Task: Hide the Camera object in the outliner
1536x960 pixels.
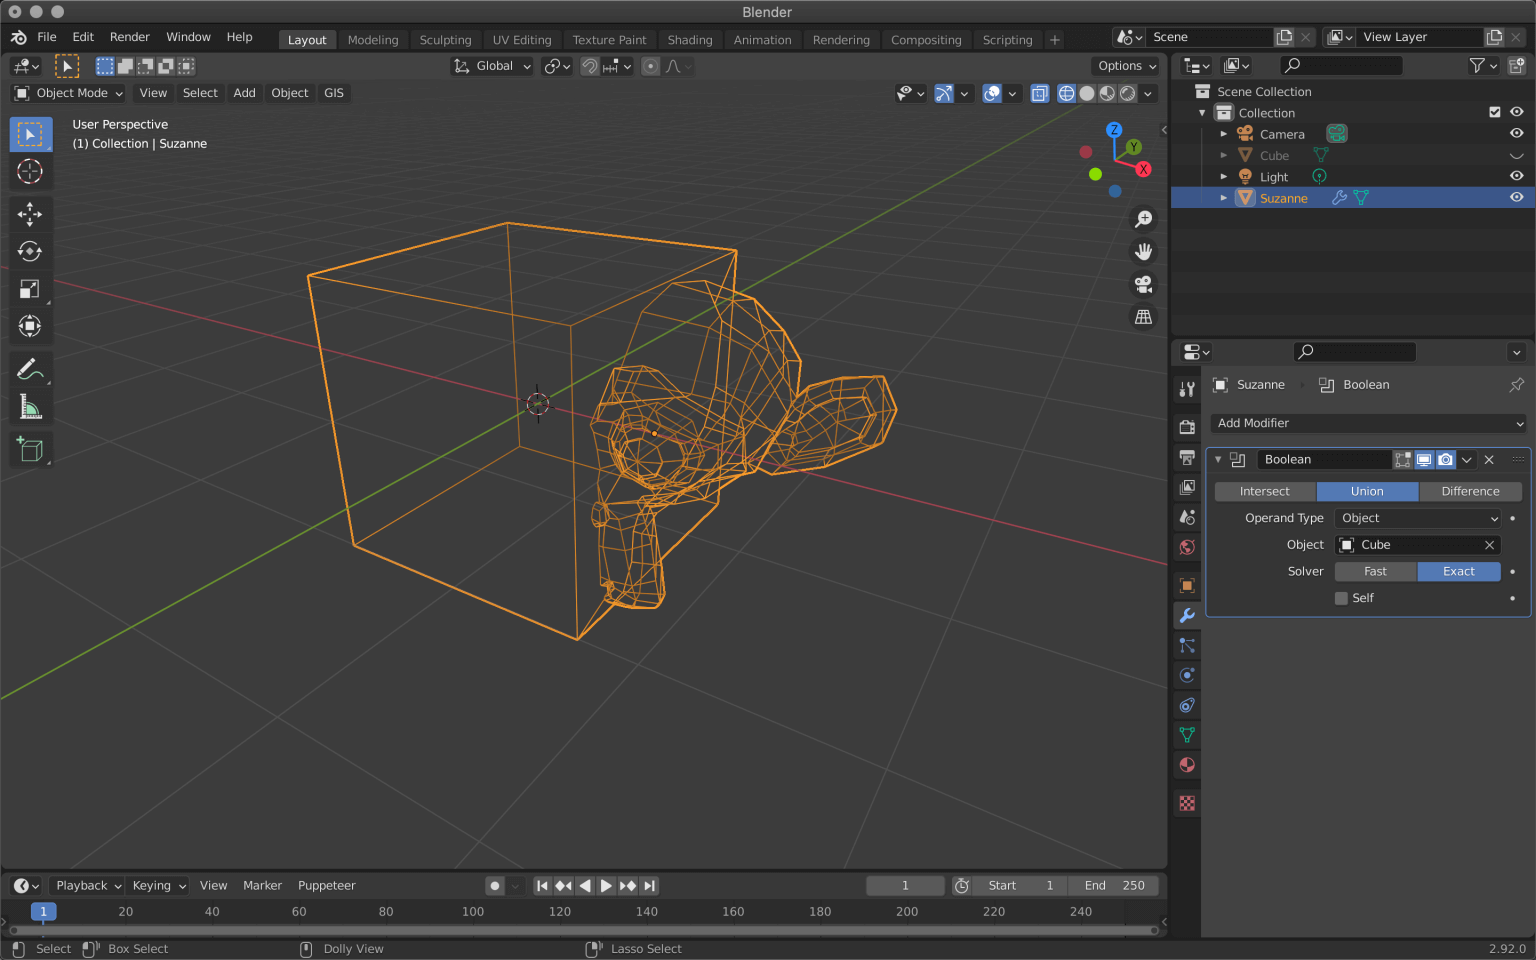Action: click(x=1516, y=133)
